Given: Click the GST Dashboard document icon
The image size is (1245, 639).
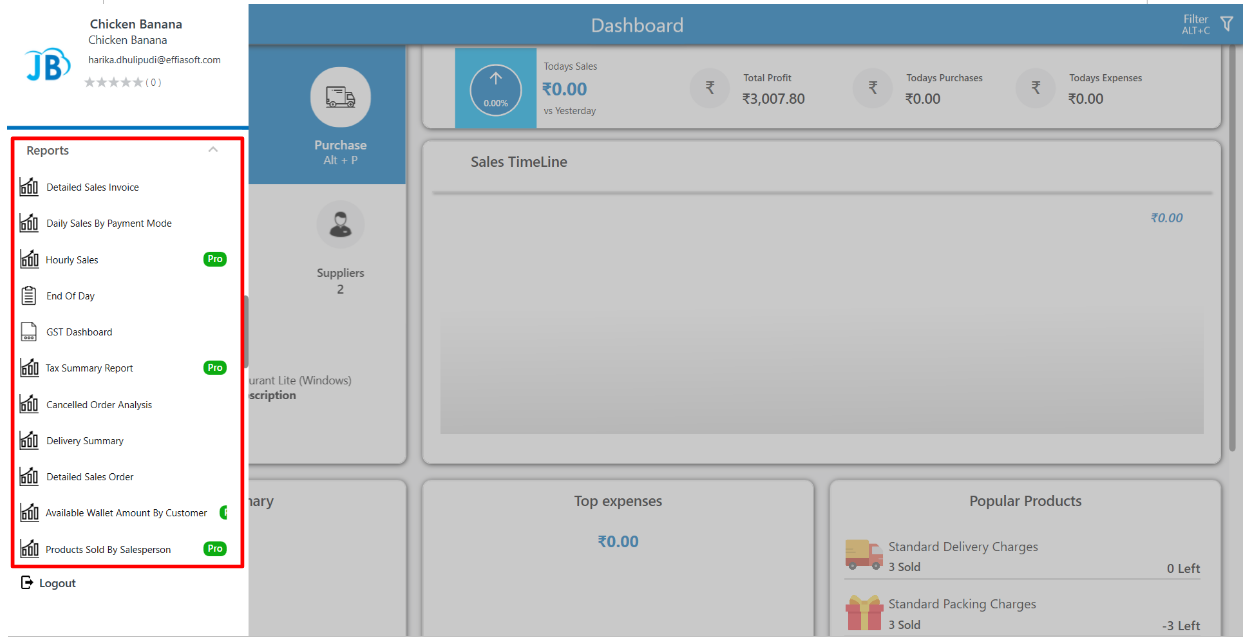Looking at the screenshot, I should (29, 332).
